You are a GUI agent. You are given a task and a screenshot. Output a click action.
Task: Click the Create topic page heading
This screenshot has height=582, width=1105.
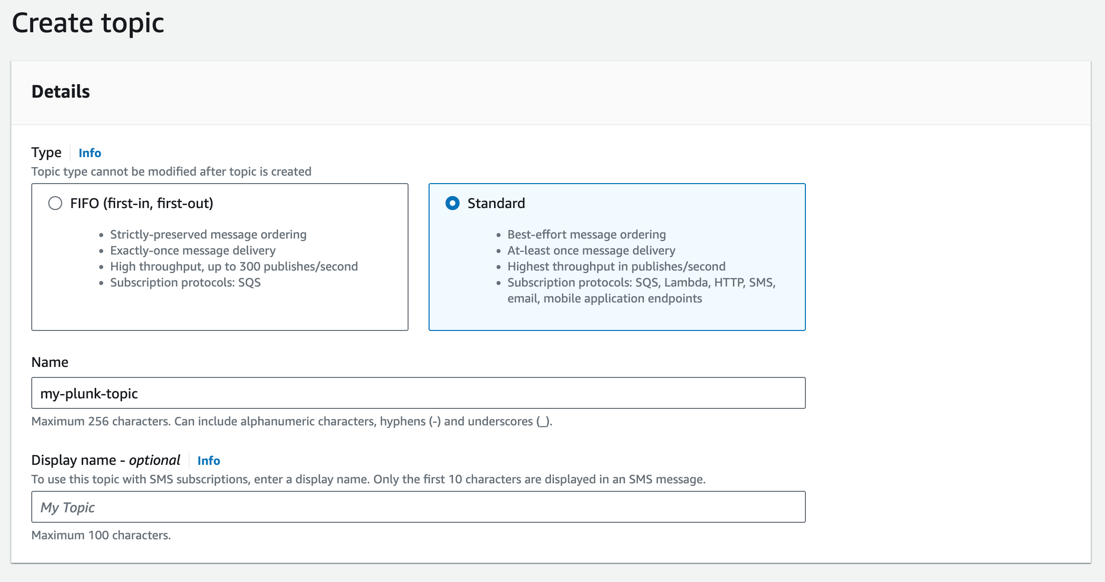88,23
